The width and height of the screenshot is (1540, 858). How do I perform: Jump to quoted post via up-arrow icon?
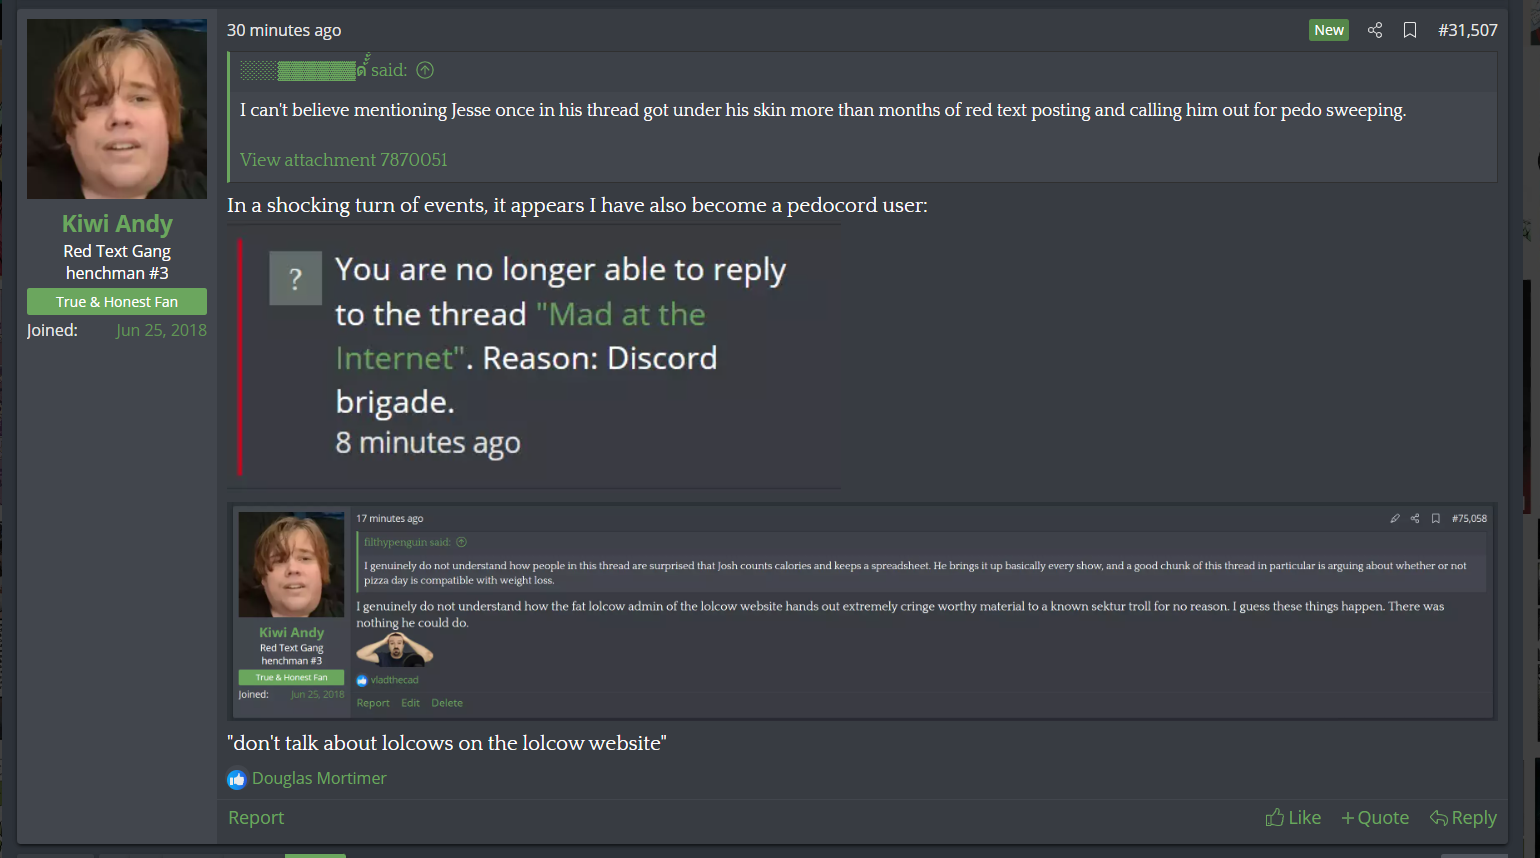click(425, 70)
